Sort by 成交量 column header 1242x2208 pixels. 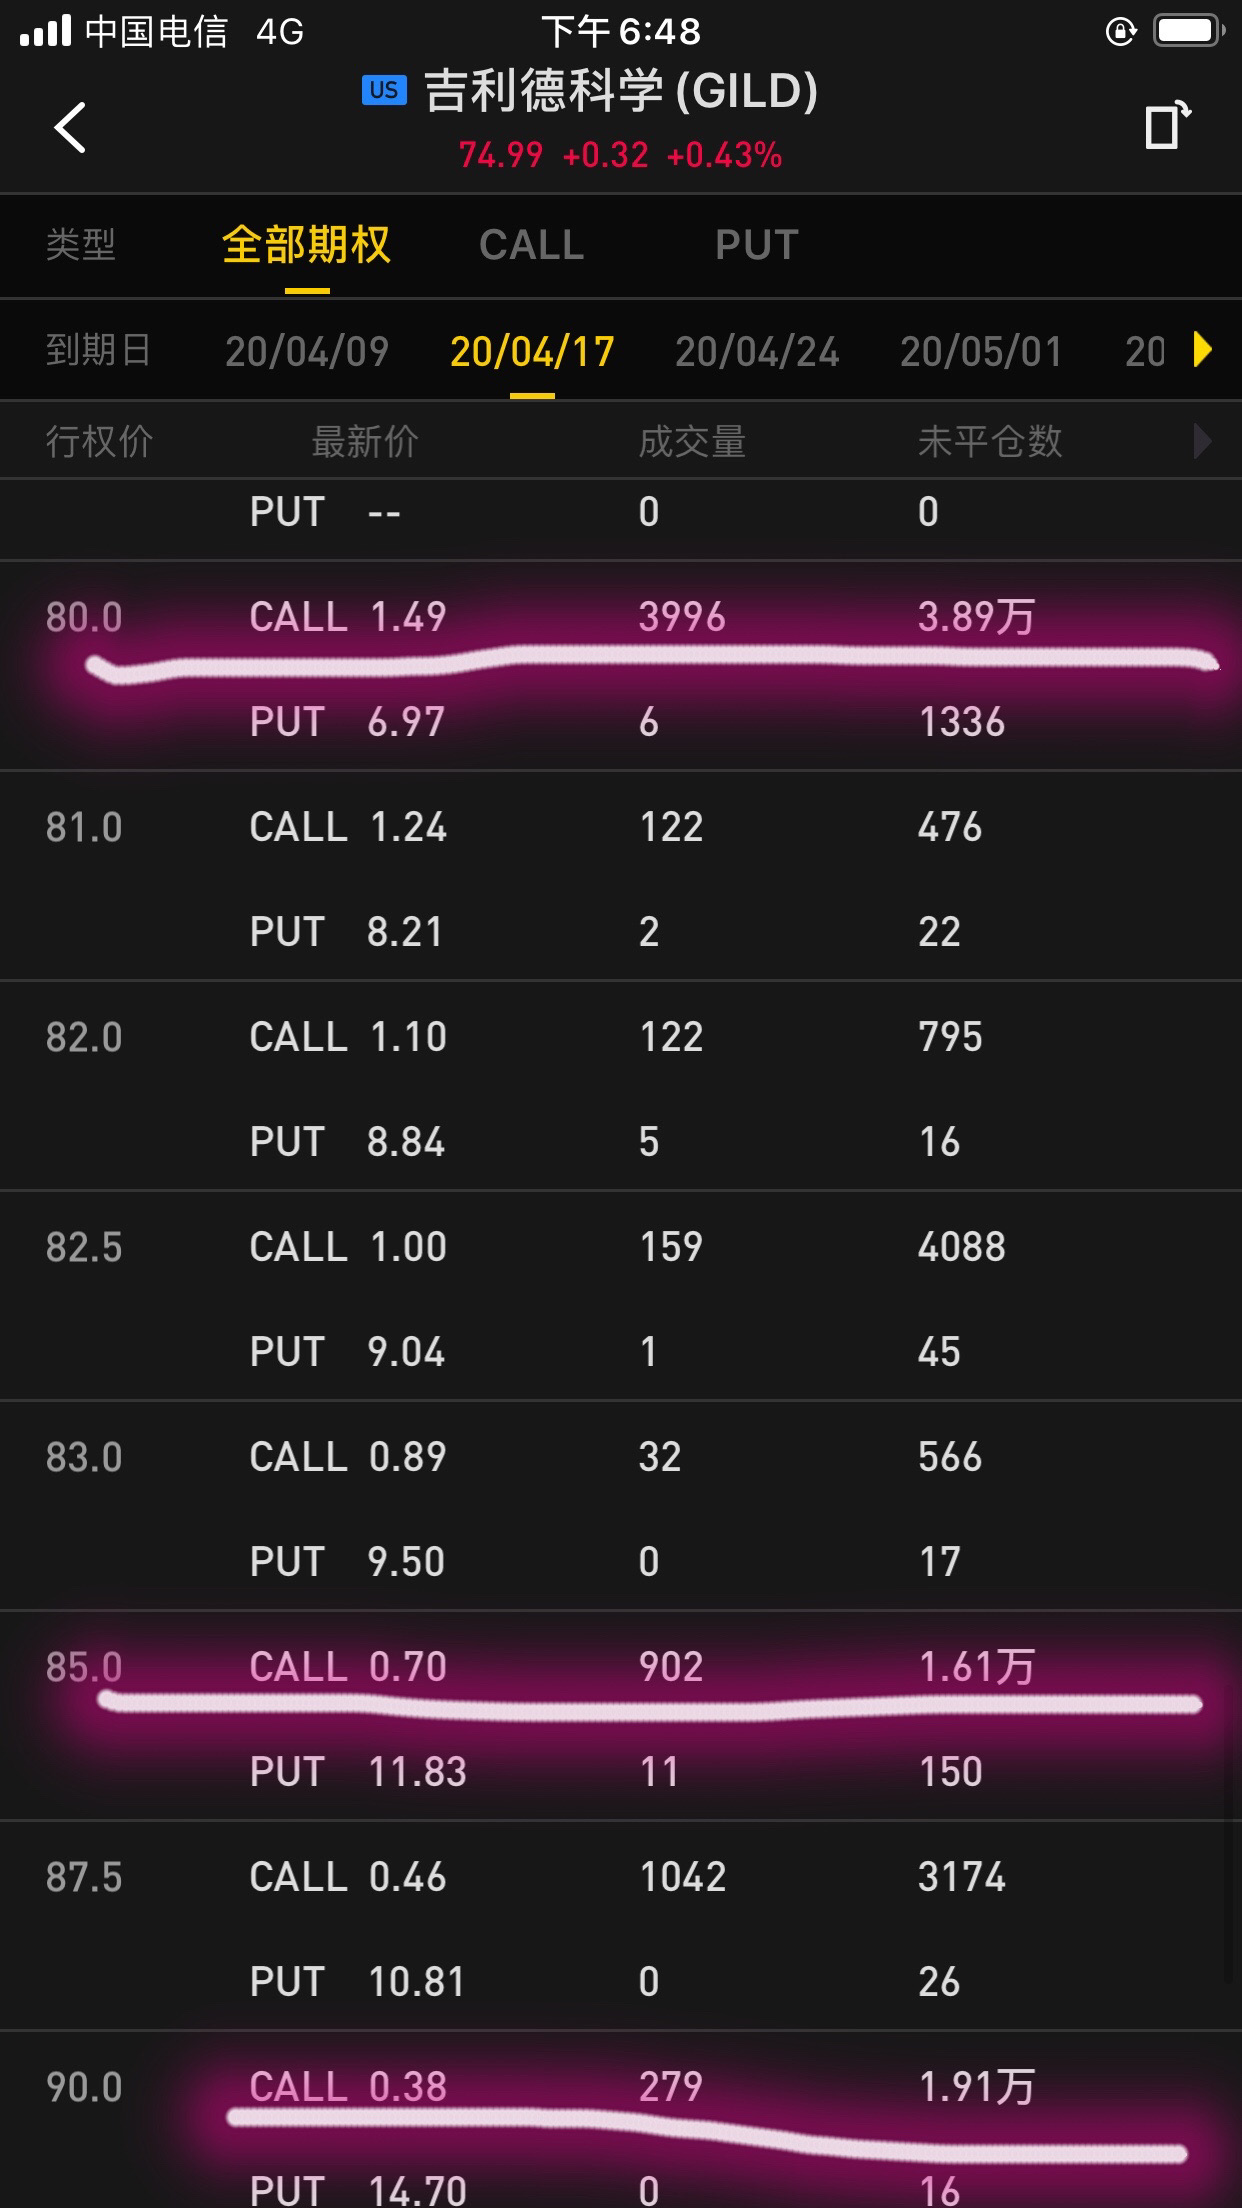693,442
